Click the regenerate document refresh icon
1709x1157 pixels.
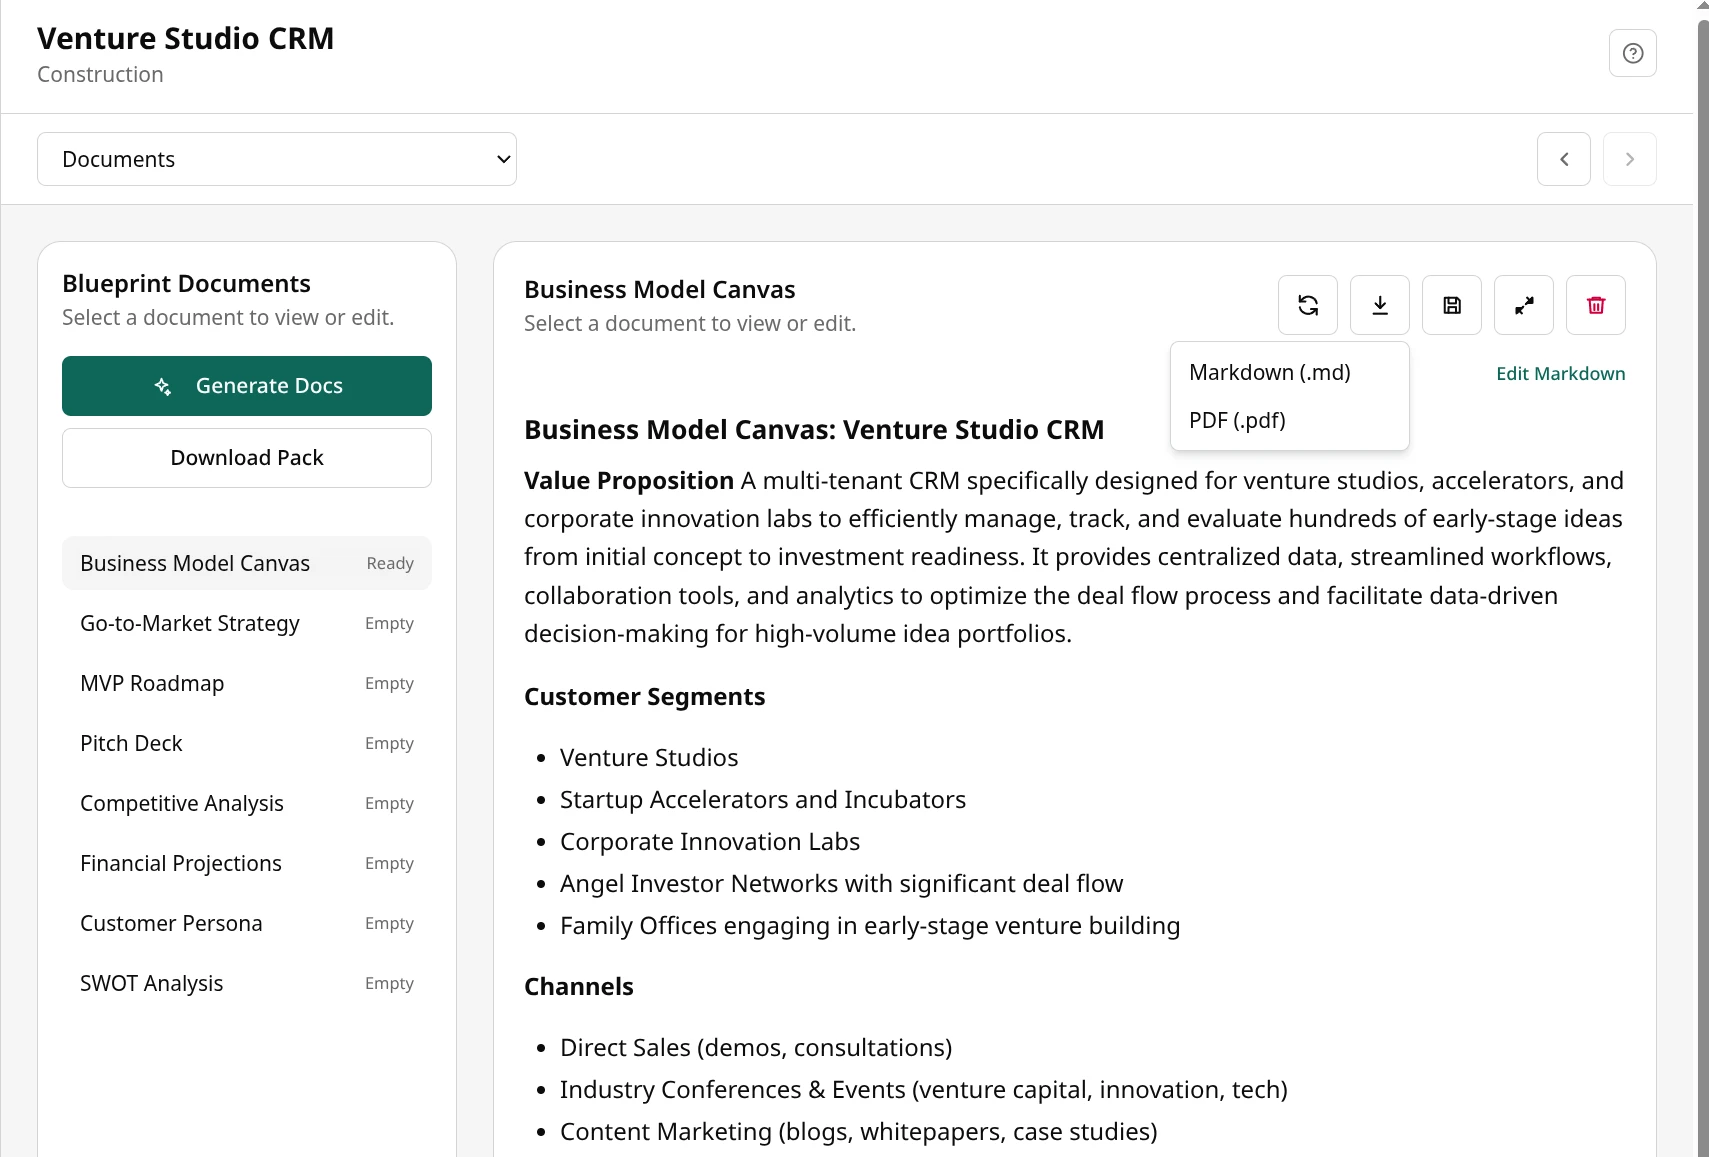[x=1308, y=305]
